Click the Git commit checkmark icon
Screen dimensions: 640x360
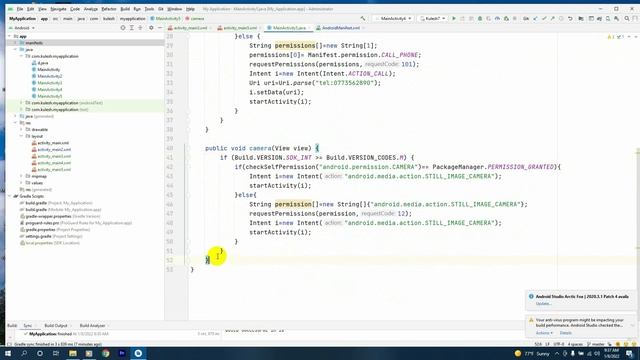[x=544, y=18]
